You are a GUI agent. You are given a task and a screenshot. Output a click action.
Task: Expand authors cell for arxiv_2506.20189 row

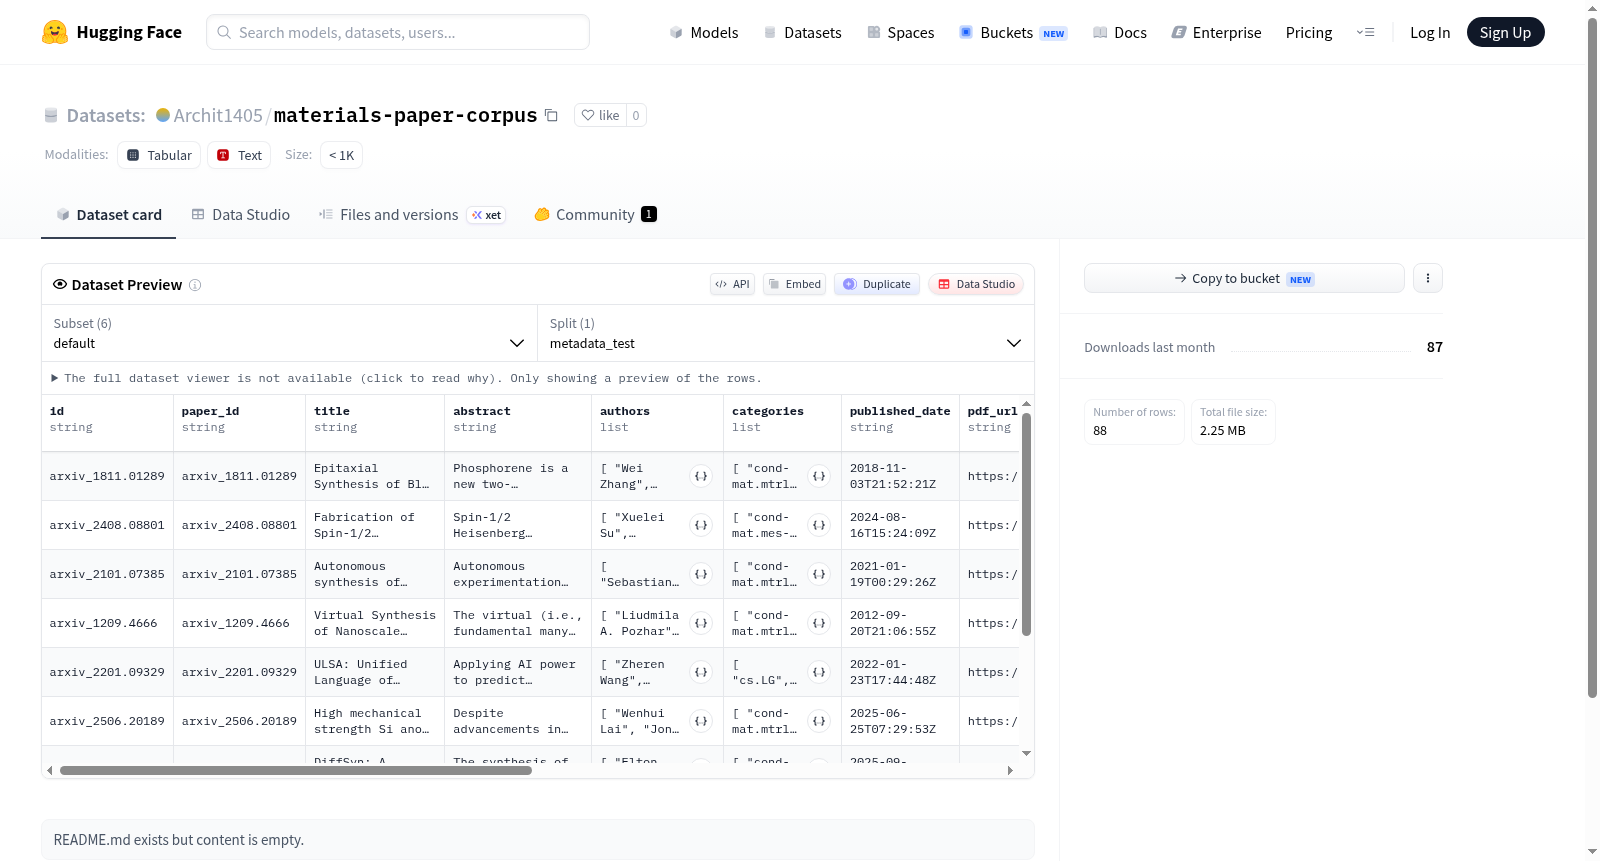[701, 721]
